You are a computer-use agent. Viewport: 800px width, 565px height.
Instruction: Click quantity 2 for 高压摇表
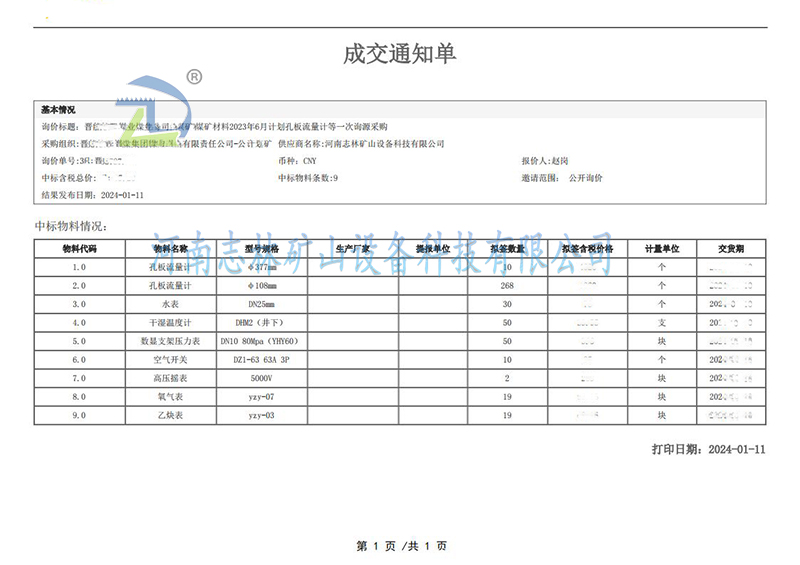tap(507, 378)
